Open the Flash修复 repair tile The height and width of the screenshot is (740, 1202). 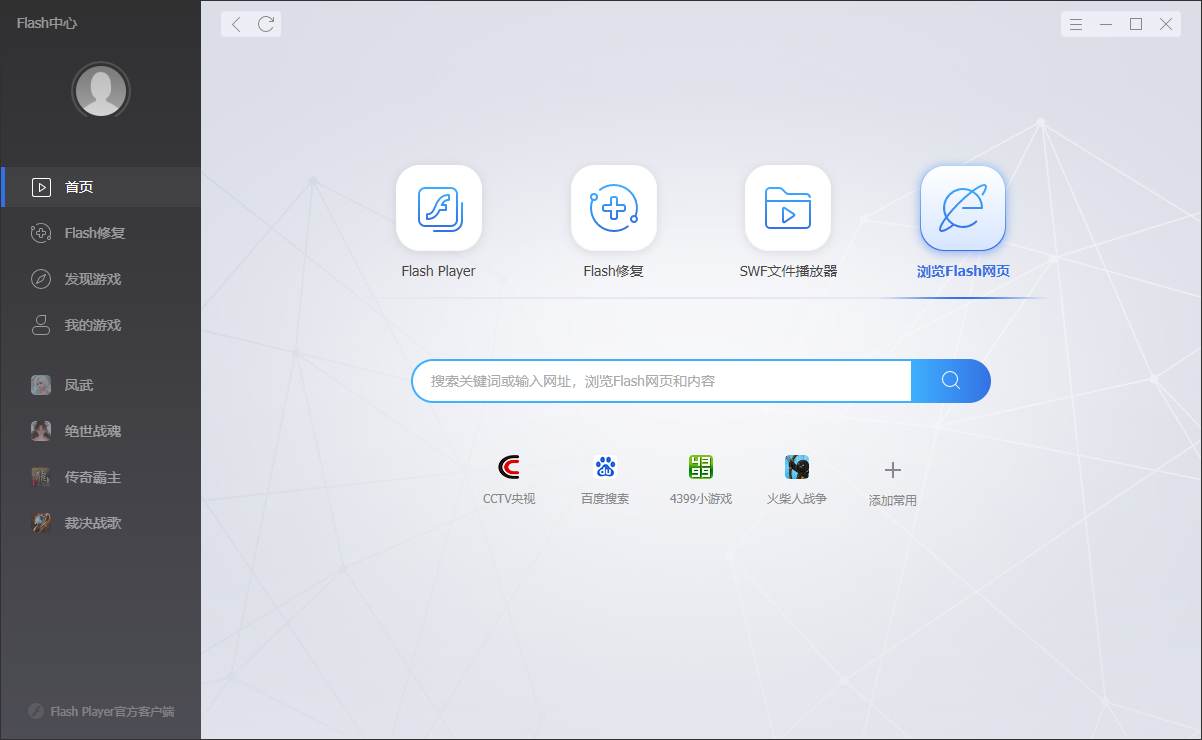coord(614,208)
